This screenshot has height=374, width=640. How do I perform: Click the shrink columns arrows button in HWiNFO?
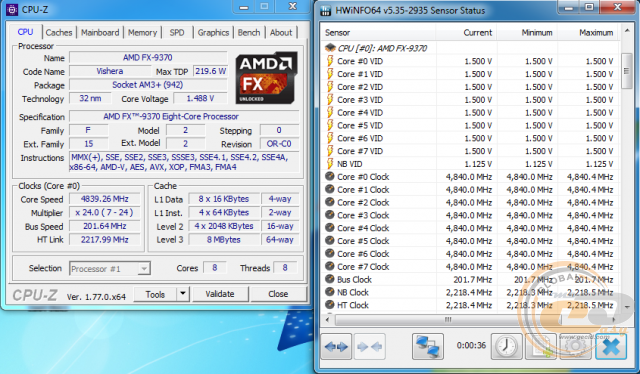[369, 347]
